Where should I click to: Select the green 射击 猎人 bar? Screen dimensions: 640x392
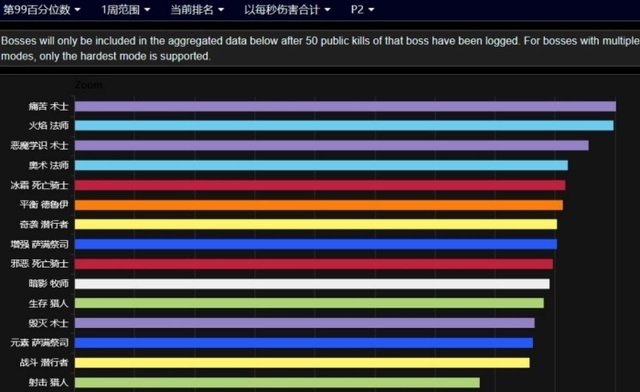(x=277, y=383)
